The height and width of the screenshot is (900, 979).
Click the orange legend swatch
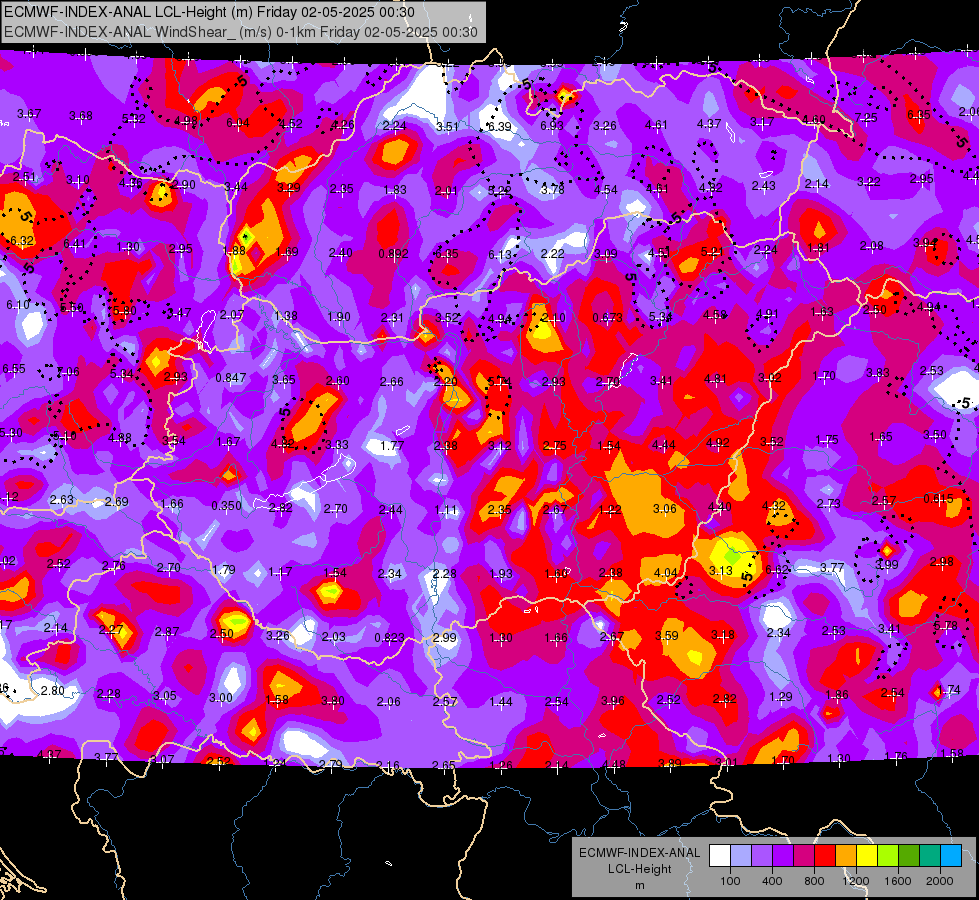pyautogui.click(x=846, y=856)
